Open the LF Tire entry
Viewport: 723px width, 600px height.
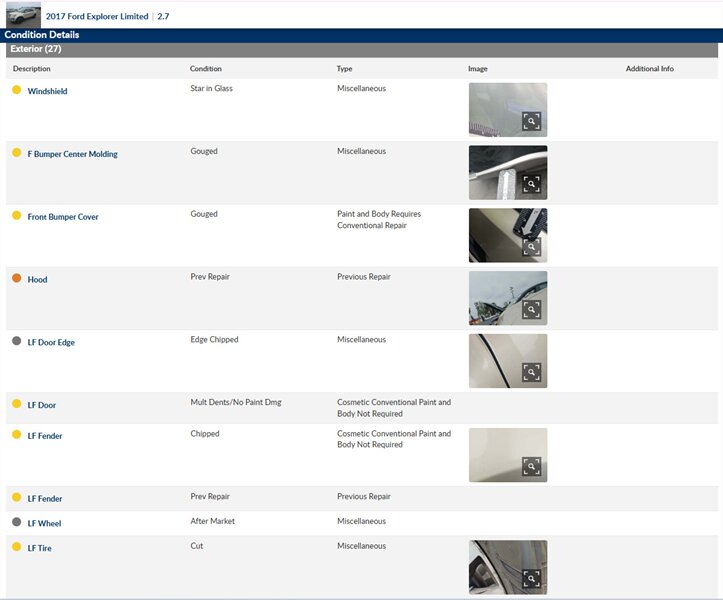(39, 548)
